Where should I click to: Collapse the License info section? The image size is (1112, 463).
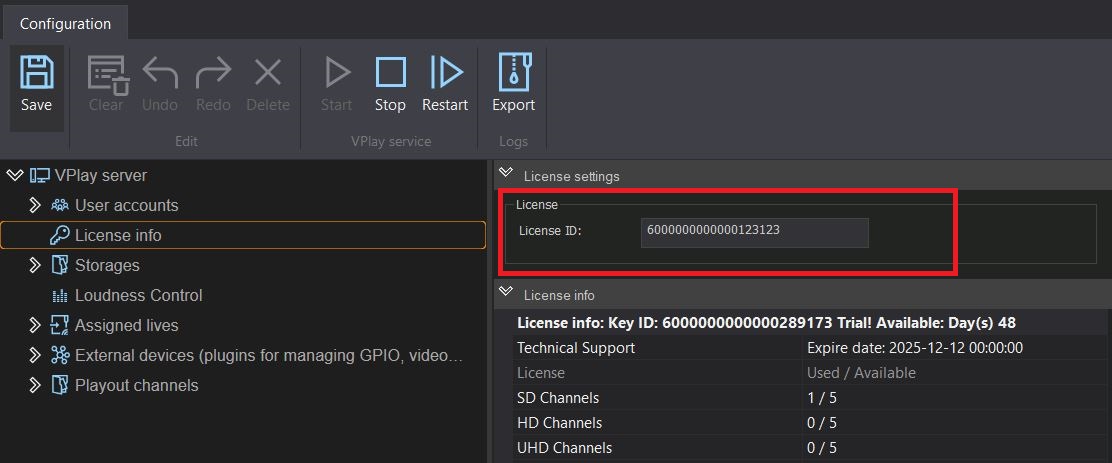pyautogui.click(x=506, y=291)
